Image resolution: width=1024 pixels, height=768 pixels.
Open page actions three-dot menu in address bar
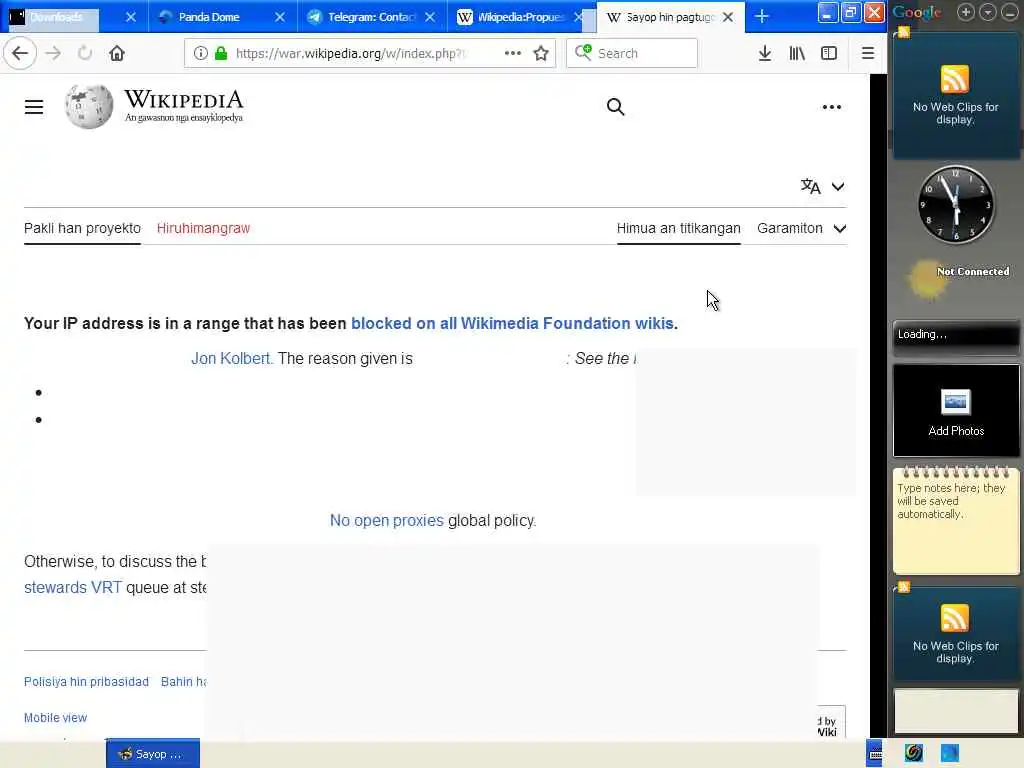click(x=513, y=53)
